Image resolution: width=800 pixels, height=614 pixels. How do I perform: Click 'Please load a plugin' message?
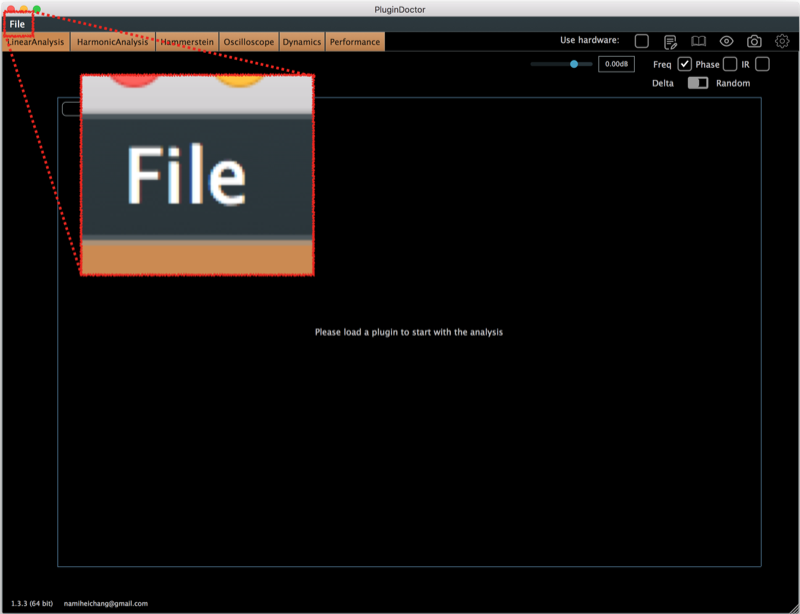[409, 332]
